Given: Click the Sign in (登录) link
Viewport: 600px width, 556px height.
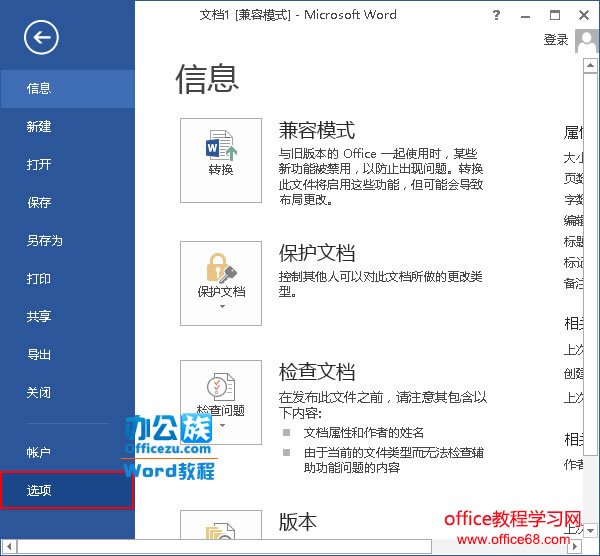Looking at the screenshot, I should 556,40.
